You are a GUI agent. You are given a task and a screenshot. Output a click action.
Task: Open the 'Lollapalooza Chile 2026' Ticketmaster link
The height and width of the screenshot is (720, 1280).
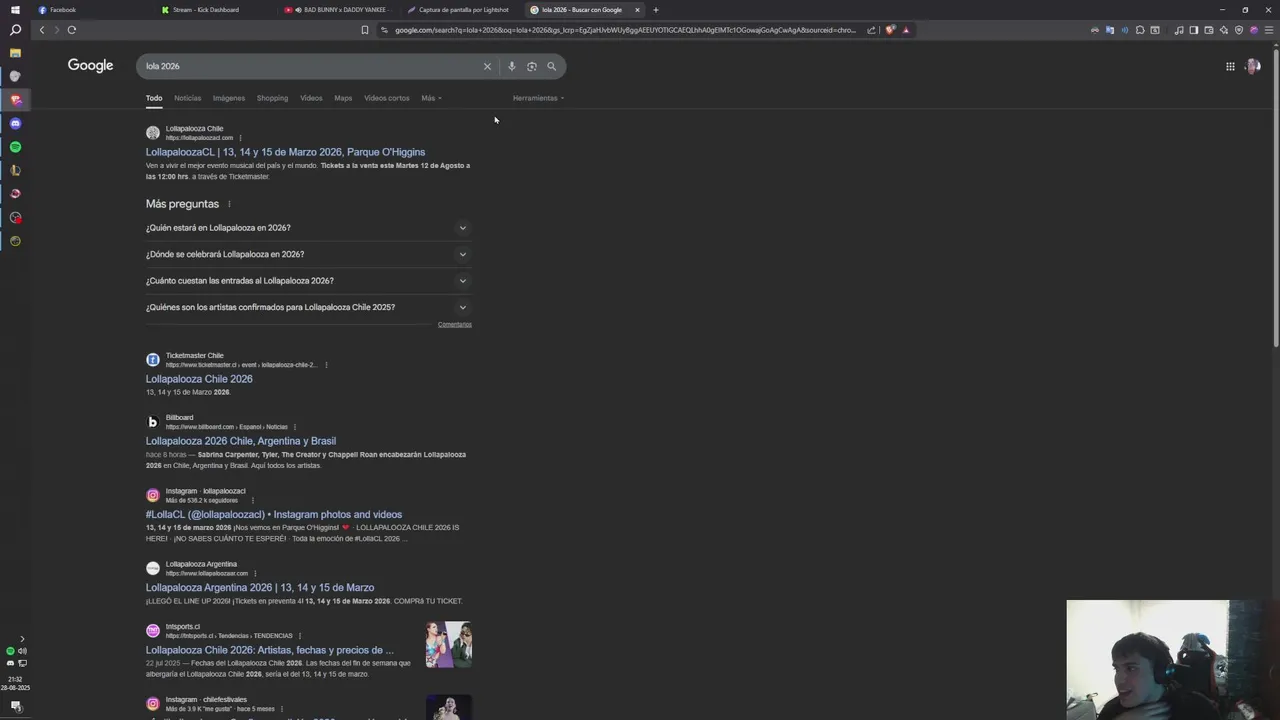tap(199, 379)
